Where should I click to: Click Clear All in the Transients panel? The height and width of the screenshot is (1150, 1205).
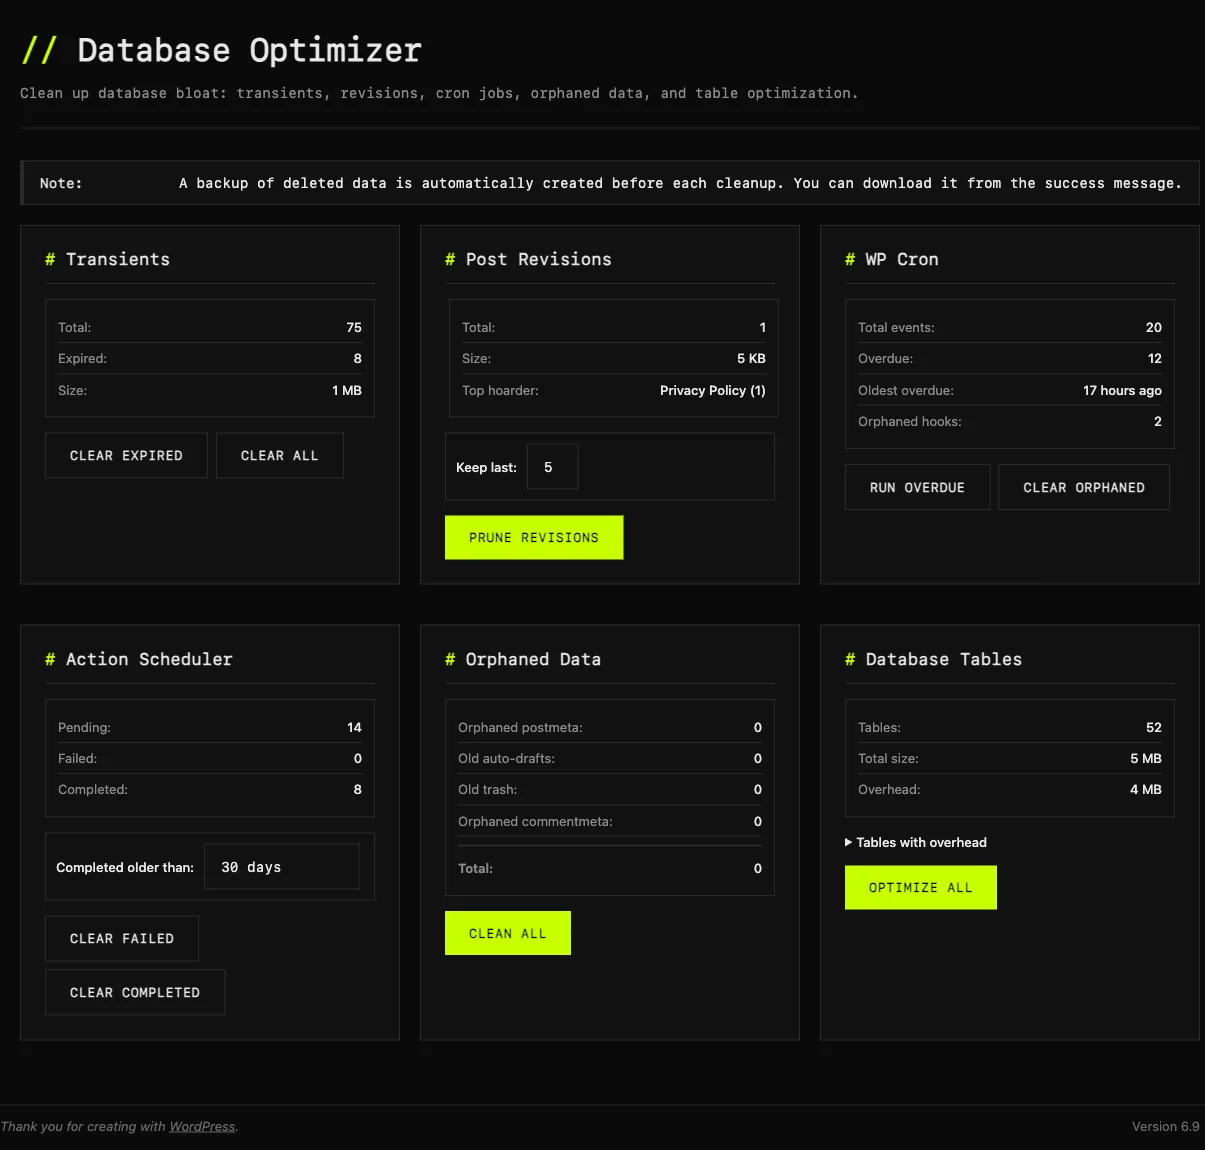click(279, 455)
